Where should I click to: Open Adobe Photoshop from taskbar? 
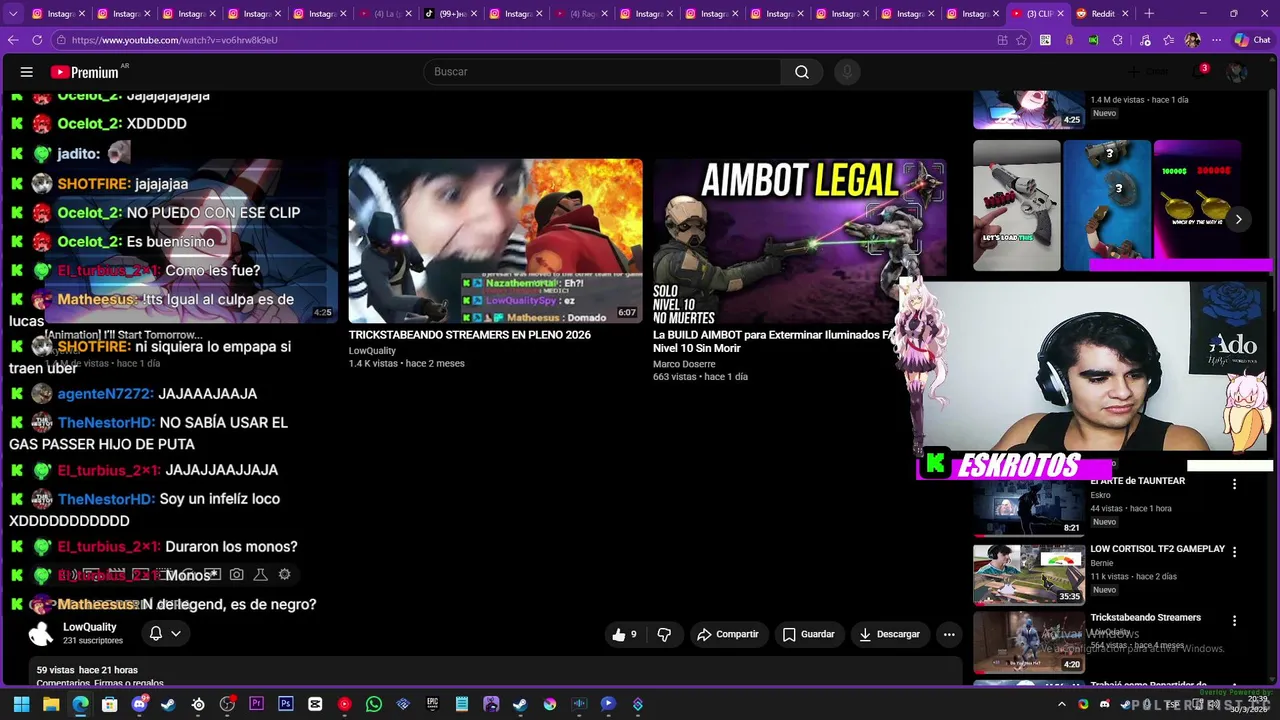point(286,704)
